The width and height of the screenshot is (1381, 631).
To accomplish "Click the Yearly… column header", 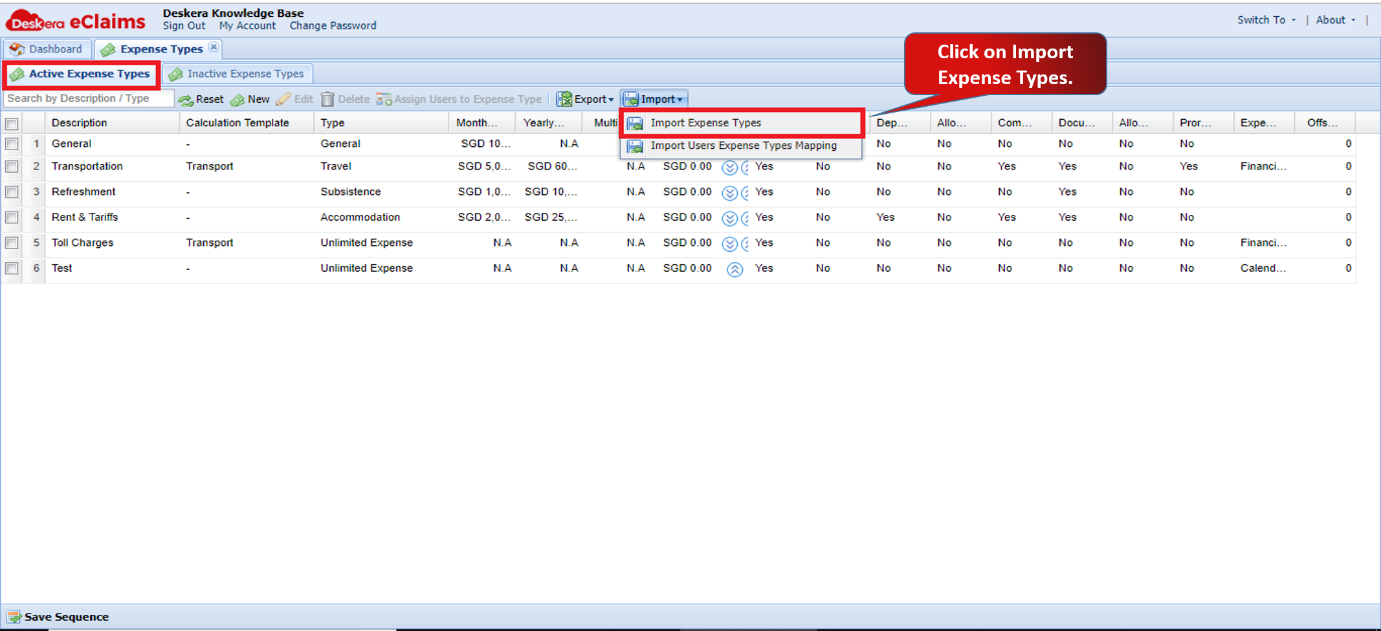I will click(x=549, y=123).
